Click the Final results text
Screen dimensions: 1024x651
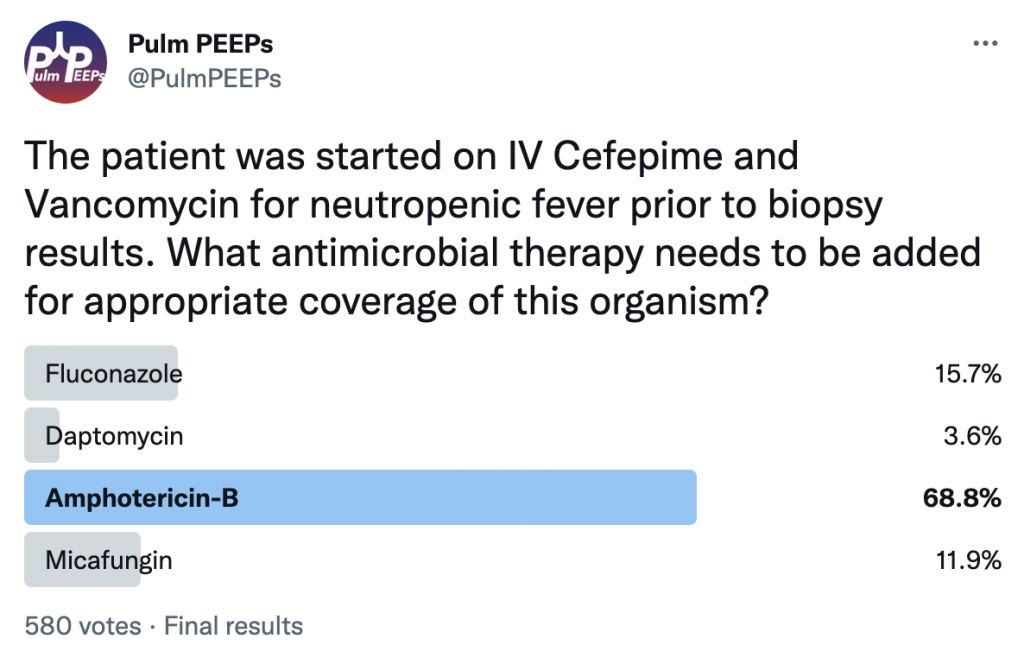point(233,626)
